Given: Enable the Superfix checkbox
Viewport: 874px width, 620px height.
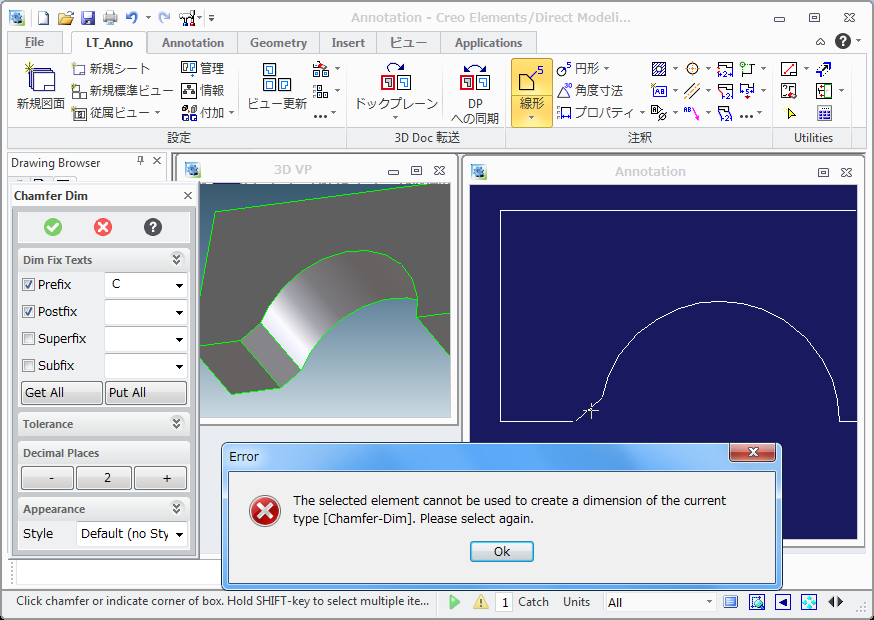Looking at the screenshot, I should [29, 339].
